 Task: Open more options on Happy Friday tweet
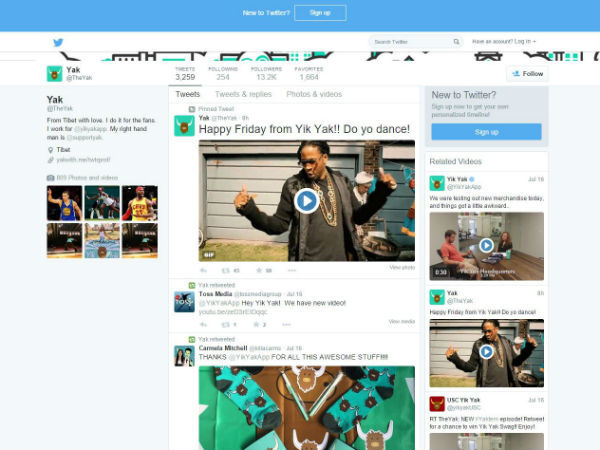coord(292,271)
